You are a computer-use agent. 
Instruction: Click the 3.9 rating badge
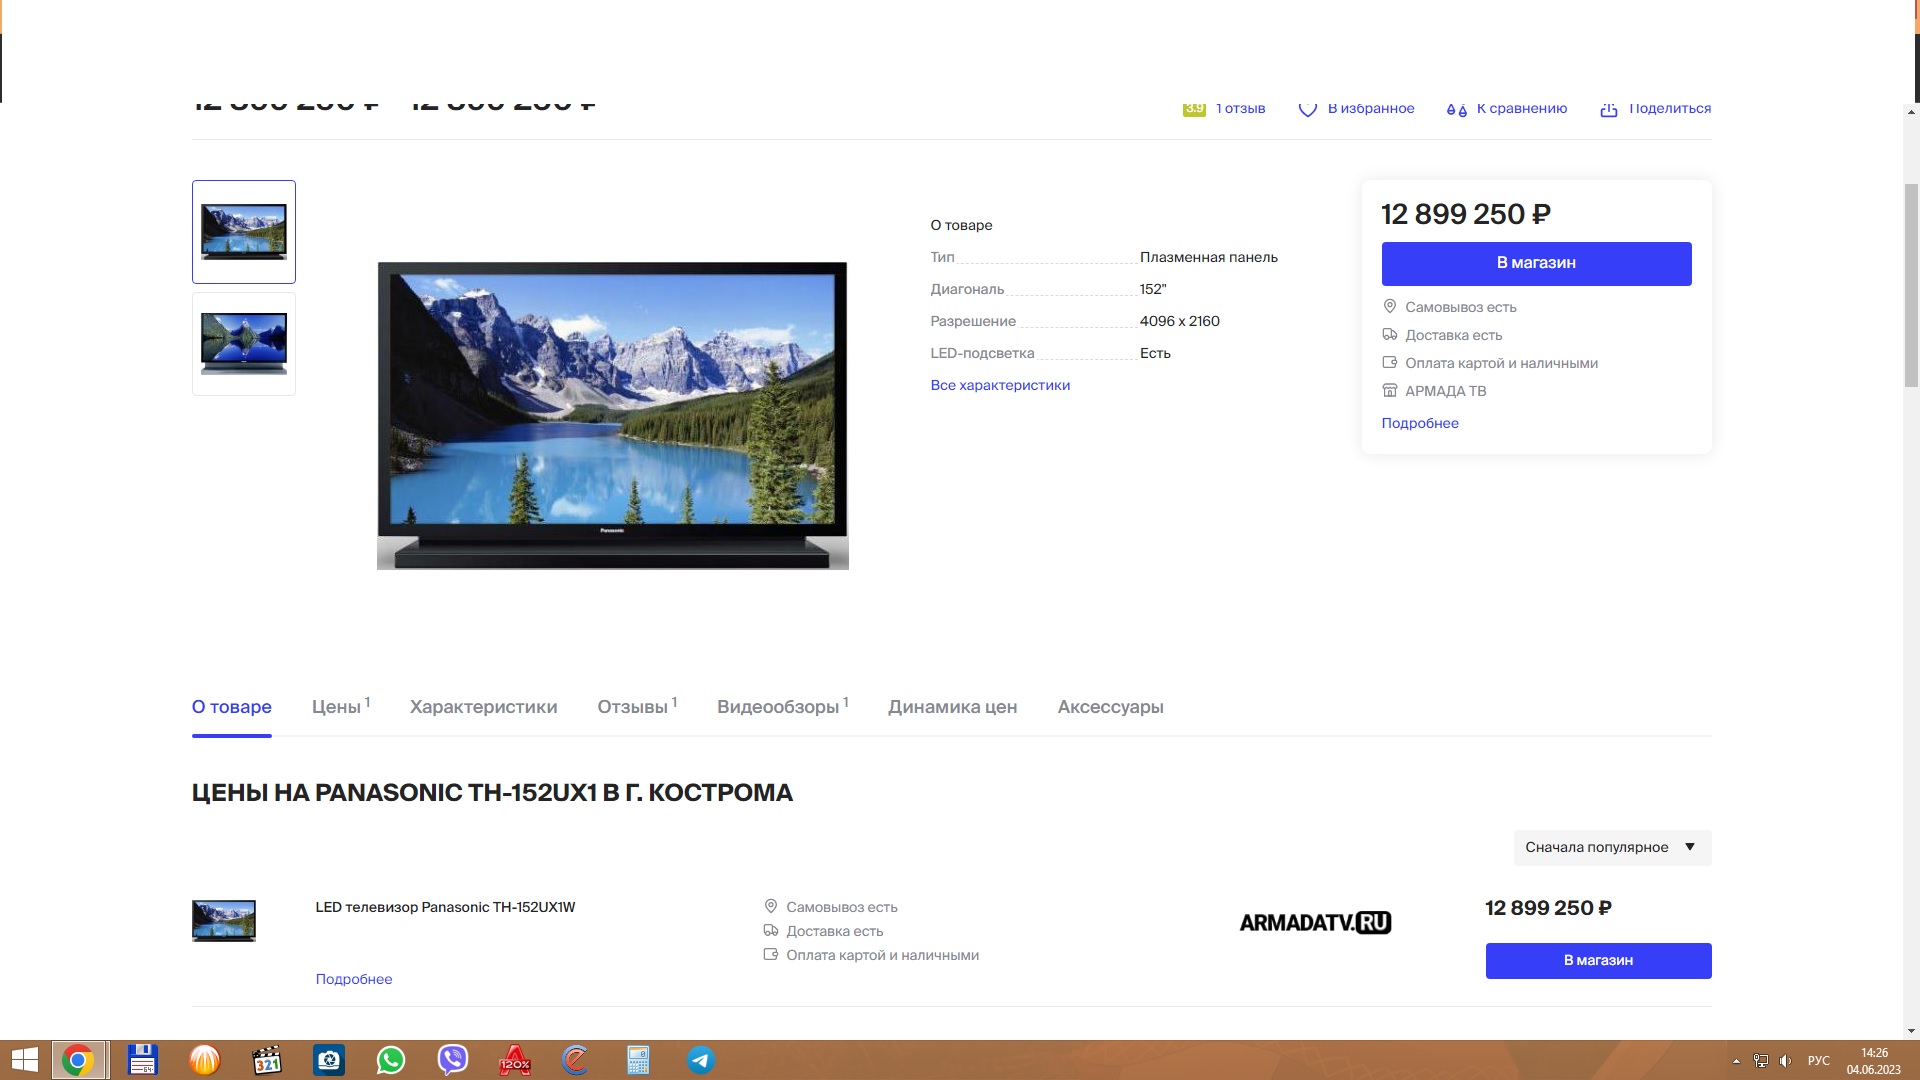click(1194, 109)
